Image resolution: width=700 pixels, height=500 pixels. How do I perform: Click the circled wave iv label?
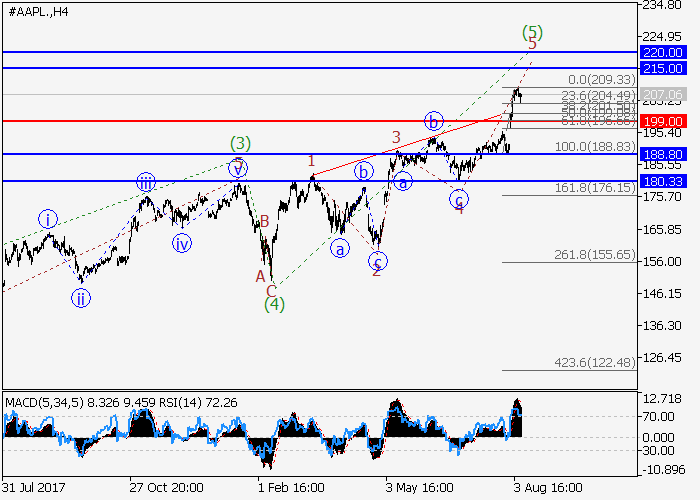182,243
